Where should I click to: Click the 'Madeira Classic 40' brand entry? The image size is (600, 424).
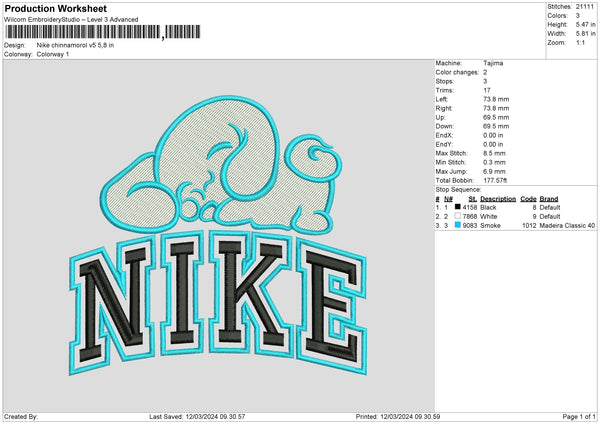pos(567,226)
